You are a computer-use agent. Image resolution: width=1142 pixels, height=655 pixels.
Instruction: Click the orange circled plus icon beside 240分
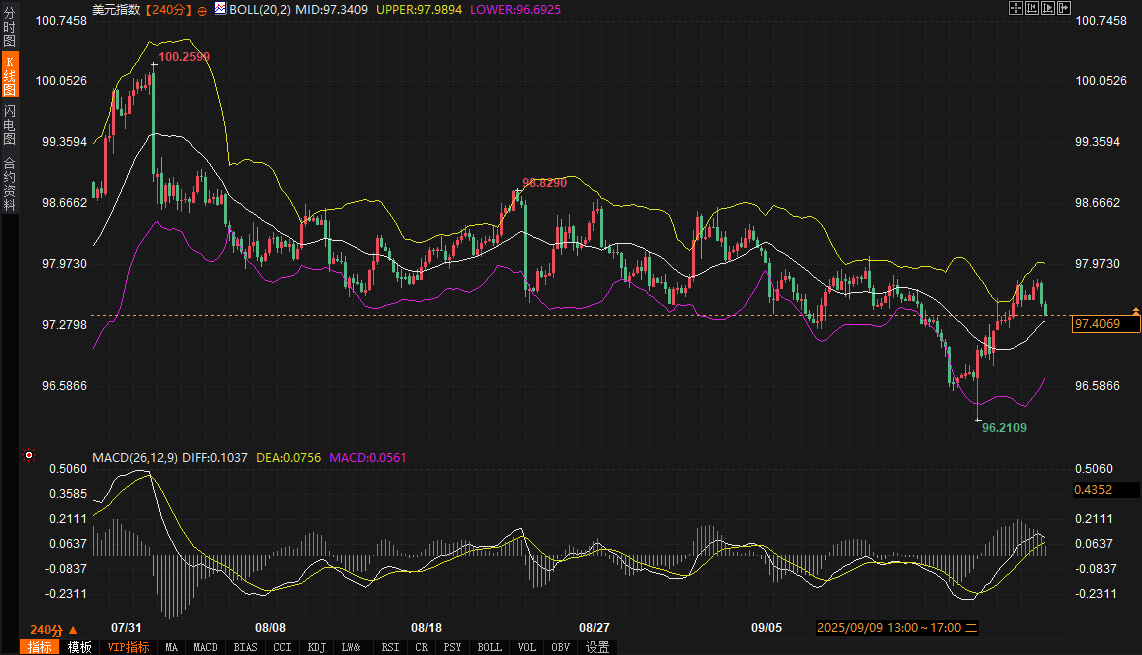[202, 11]
